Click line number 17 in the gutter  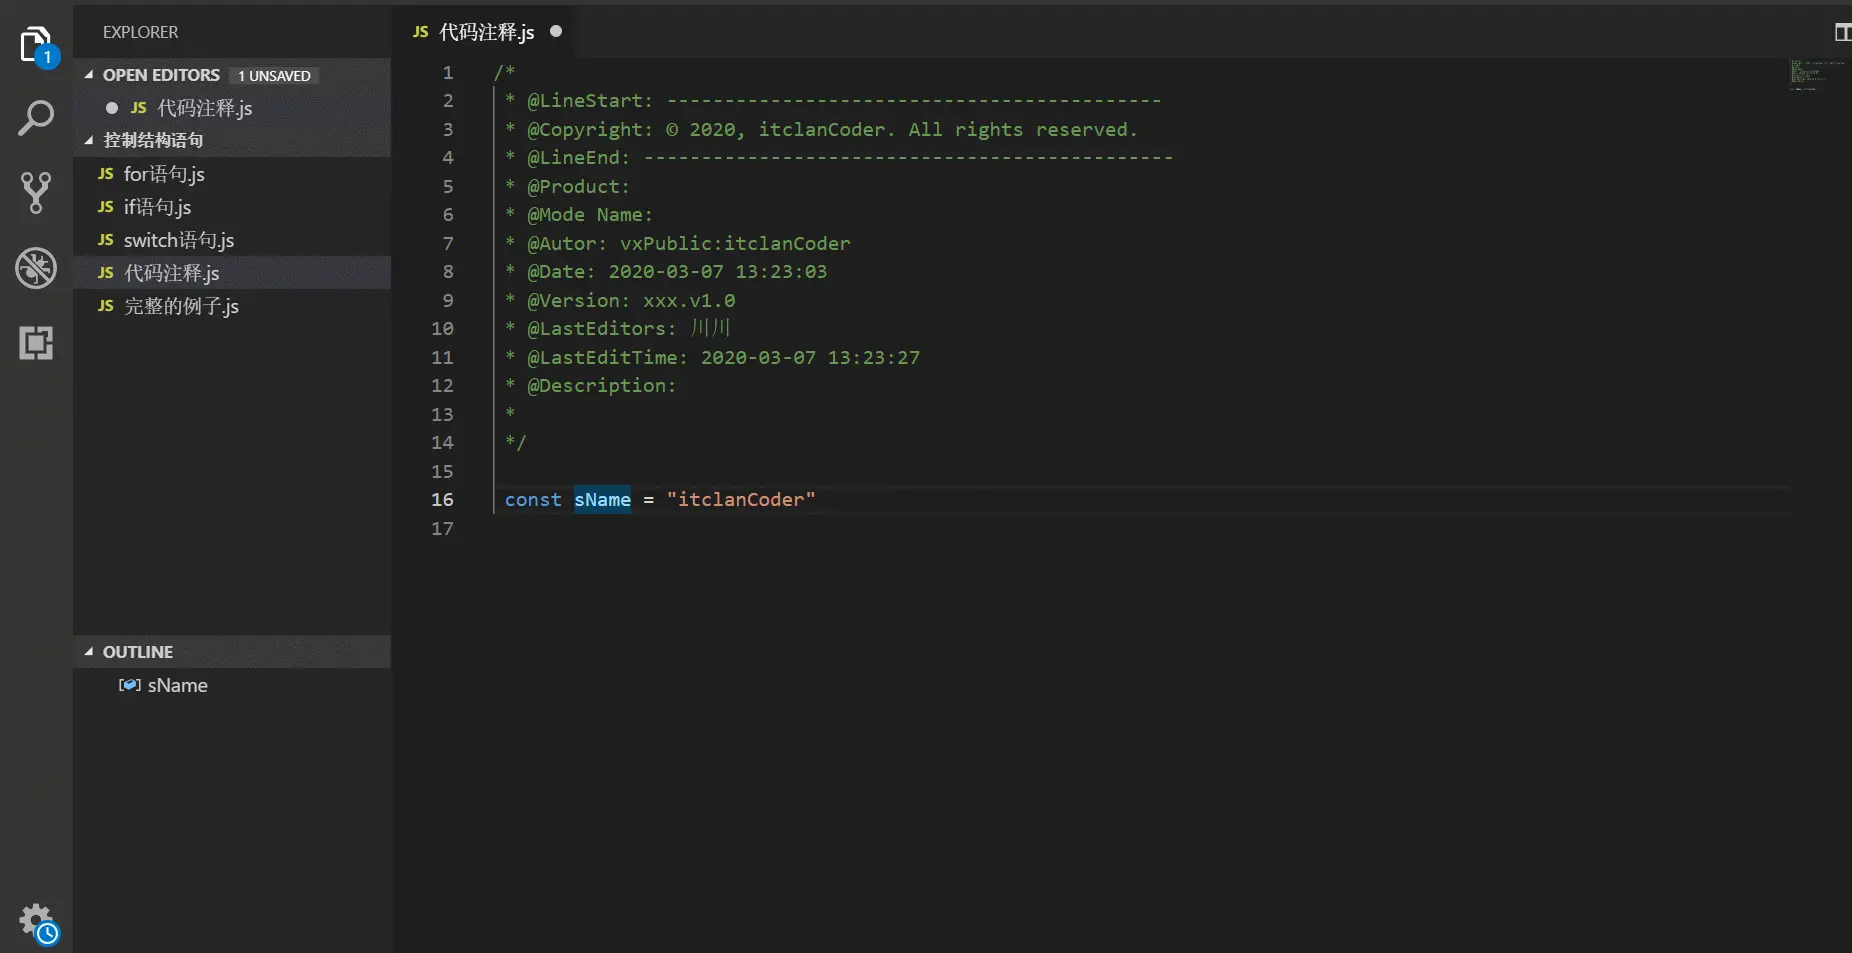click(442, 529)
